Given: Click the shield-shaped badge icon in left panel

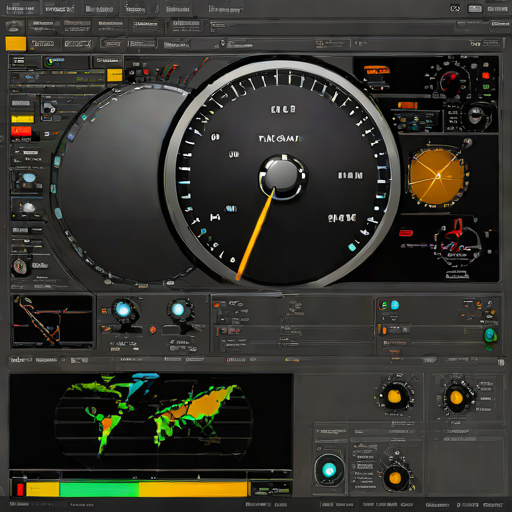Looking at the screenshot, I should [20, 266].
